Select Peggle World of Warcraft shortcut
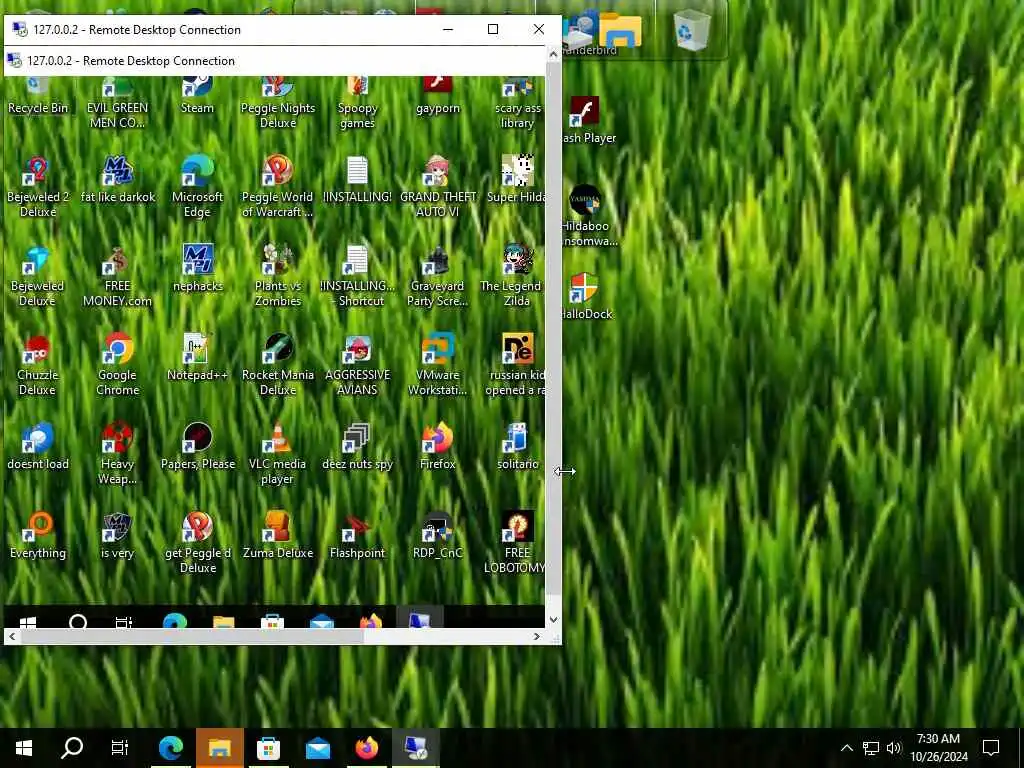The height and width of the screenshot is (768, 1024). click(x=278, y=187)
